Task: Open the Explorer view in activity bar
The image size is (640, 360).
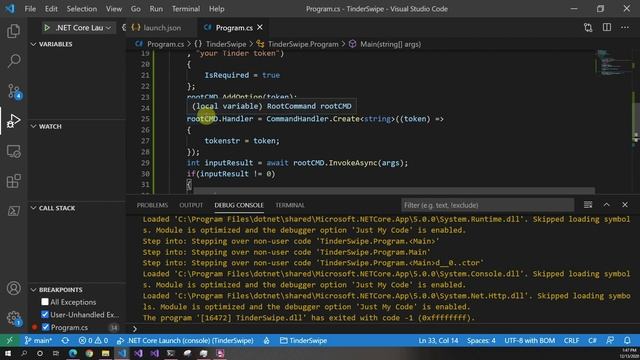Action: coord(13,31)
